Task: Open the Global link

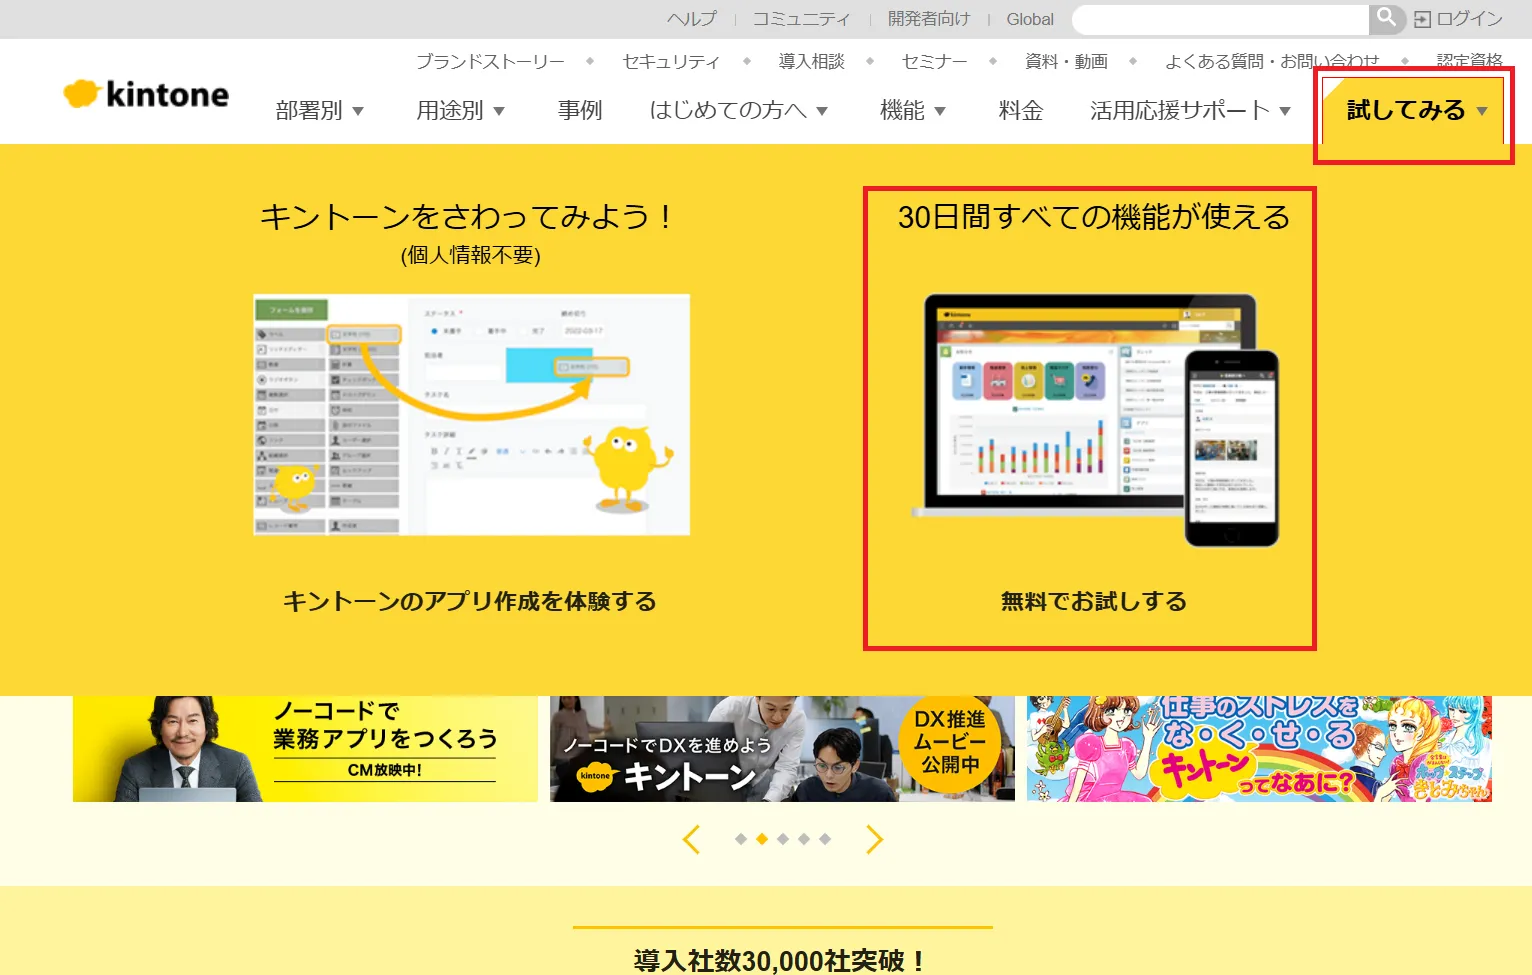Action: point(1030,19)
